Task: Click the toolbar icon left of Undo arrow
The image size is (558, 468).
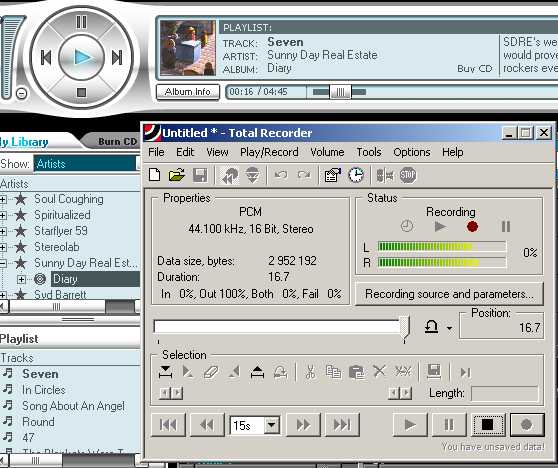Action: [x=252, y=175]
